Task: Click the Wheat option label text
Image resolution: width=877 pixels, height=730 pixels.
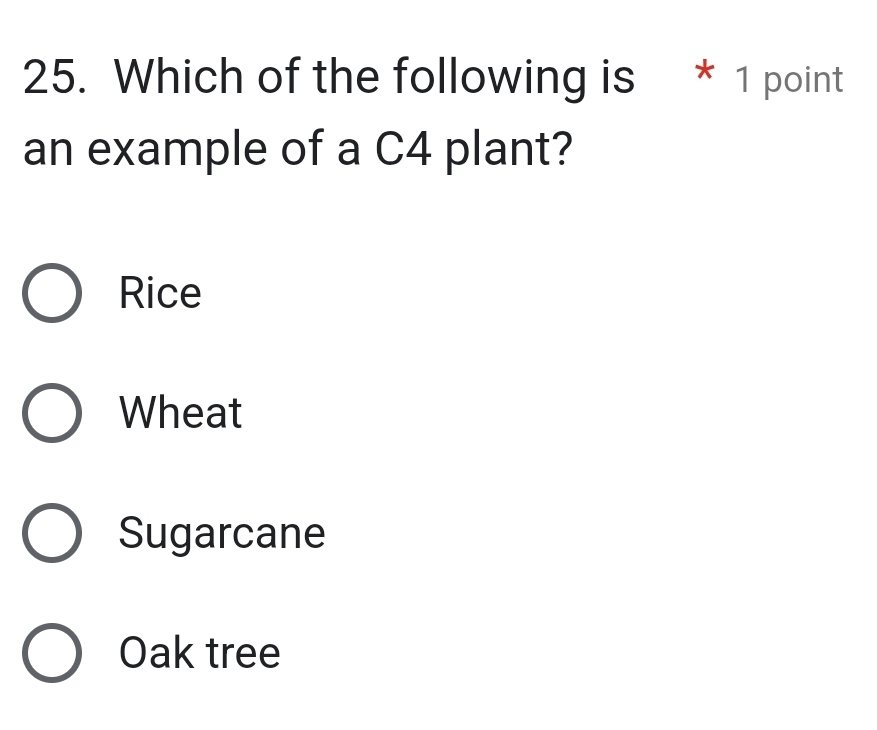Action: click(180, 413)
